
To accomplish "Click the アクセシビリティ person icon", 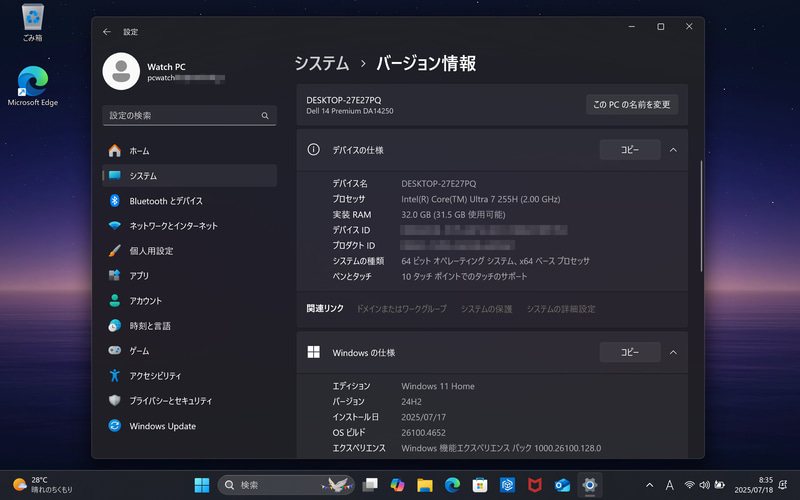I will click(x=115, y=376).
